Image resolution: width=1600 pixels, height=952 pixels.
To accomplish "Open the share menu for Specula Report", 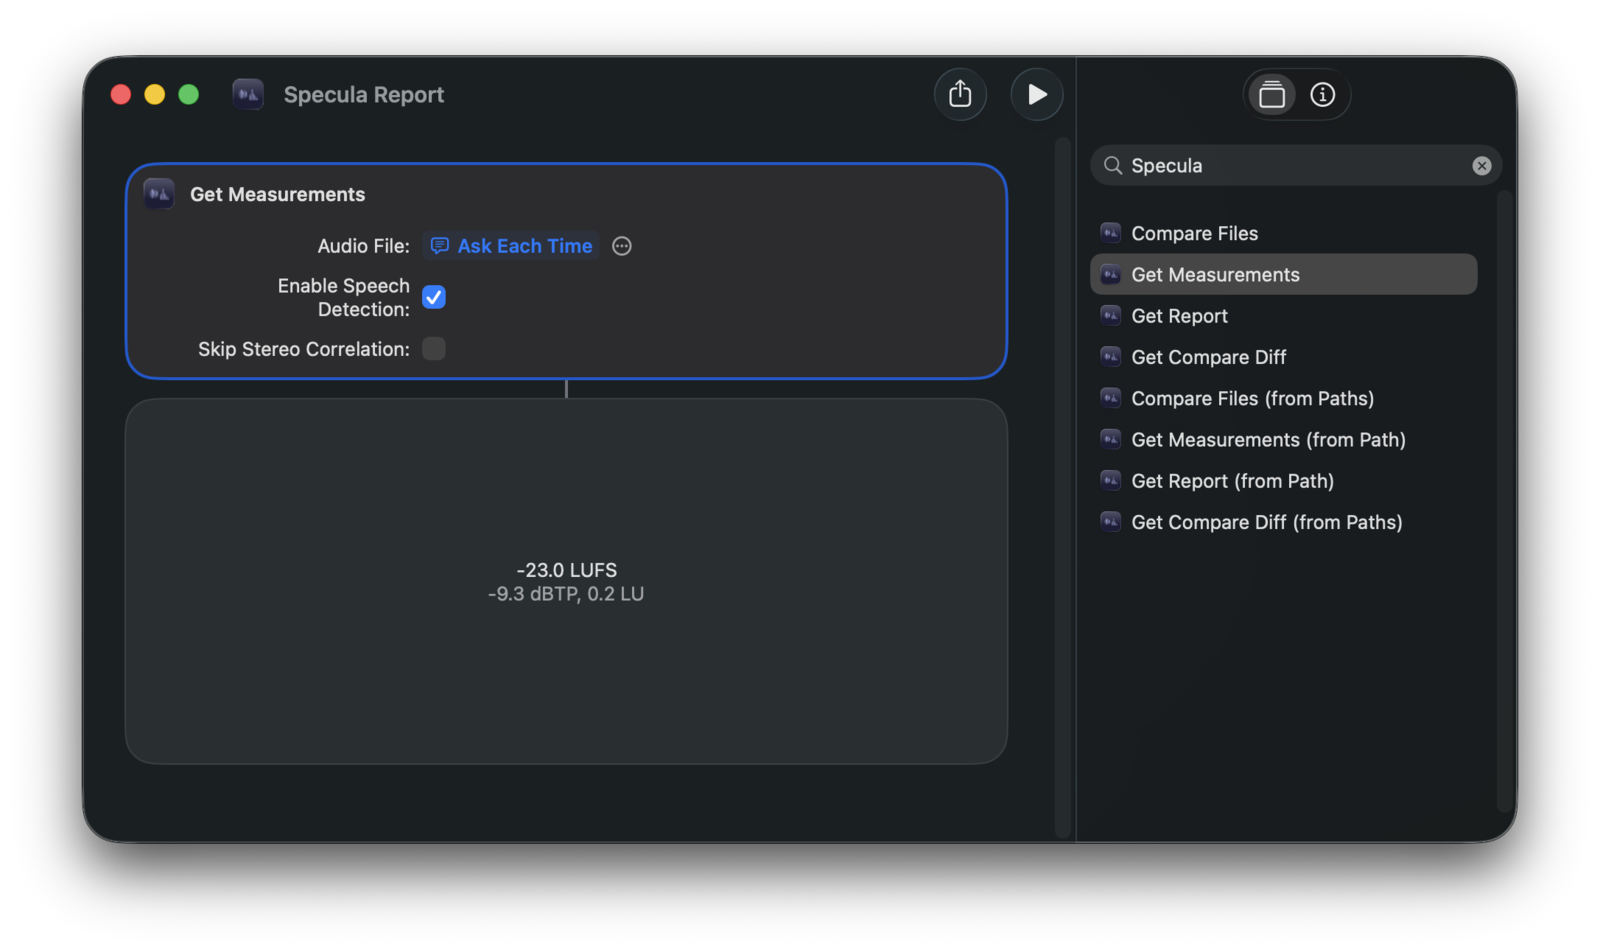I will (x=960, y=94).
